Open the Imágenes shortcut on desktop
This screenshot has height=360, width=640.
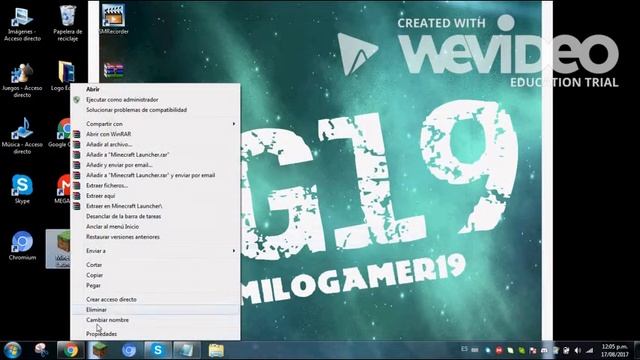tap(22, 24)
